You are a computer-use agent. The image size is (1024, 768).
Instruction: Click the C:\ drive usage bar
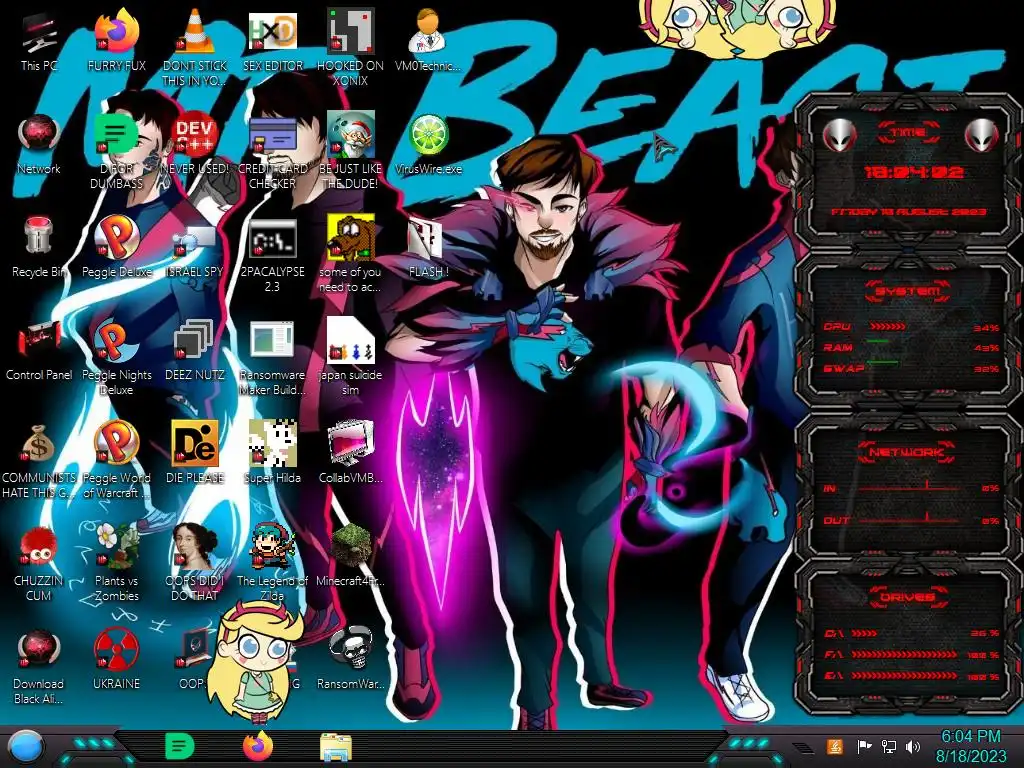[x=864, y=633]
